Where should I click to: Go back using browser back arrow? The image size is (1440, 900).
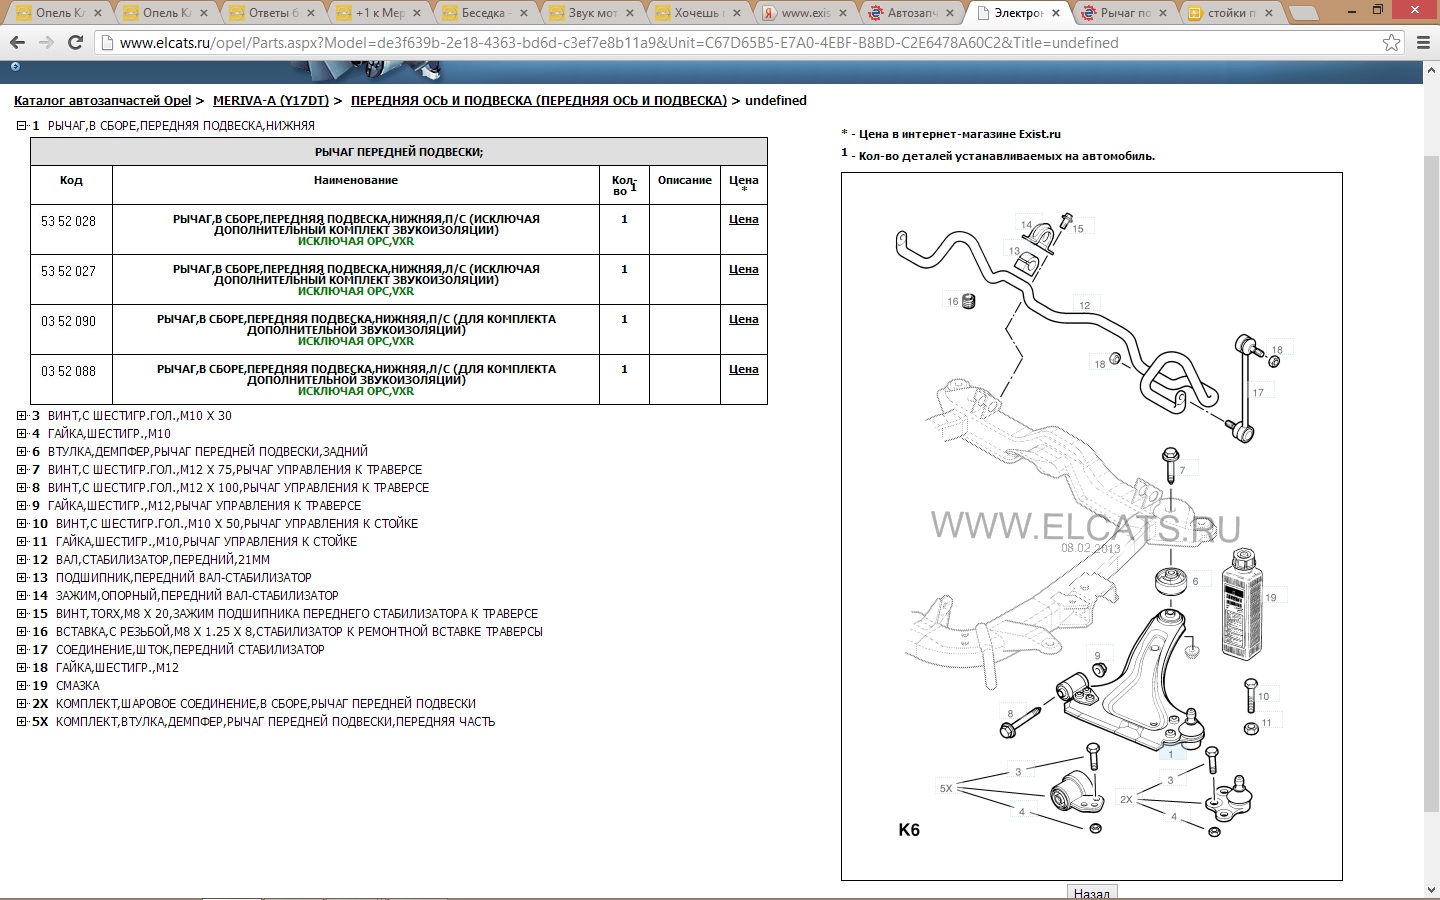[17, 43]
